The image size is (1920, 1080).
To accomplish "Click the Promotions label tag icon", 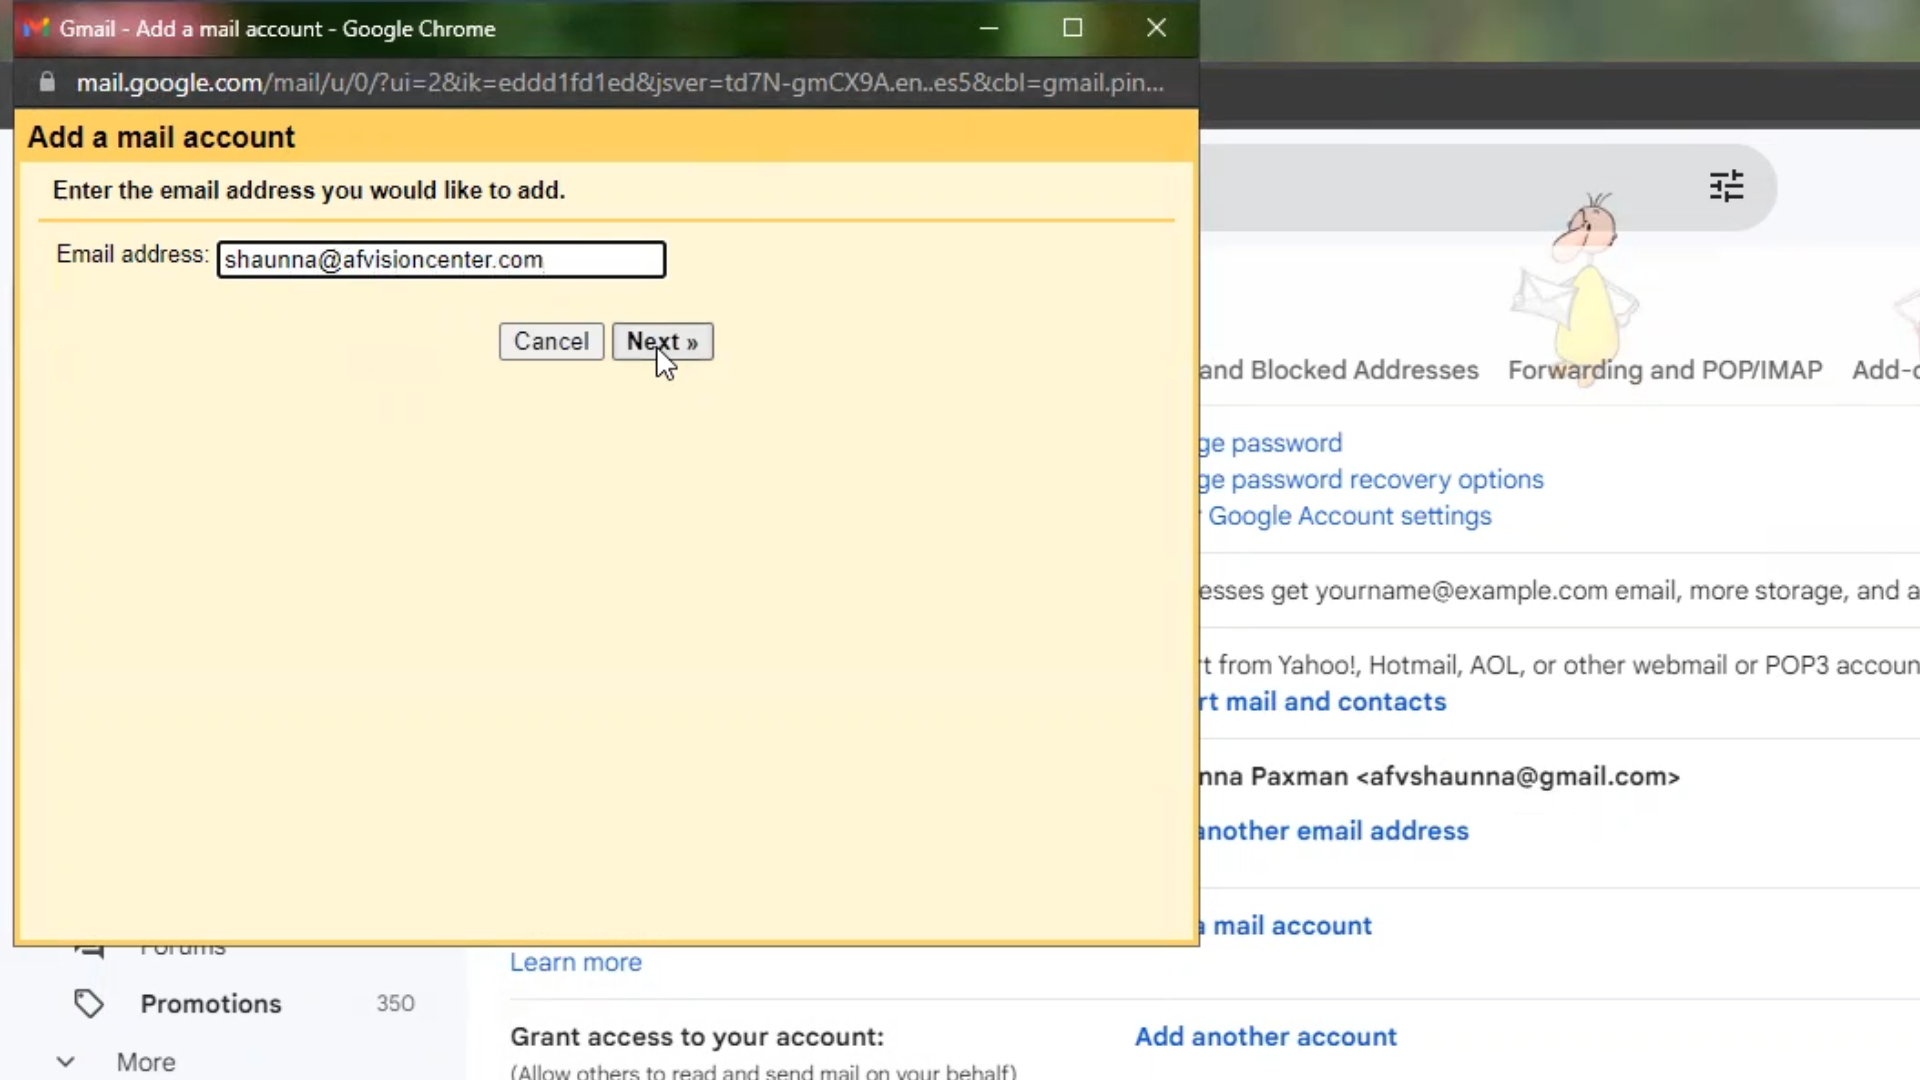I will 89,1003.
